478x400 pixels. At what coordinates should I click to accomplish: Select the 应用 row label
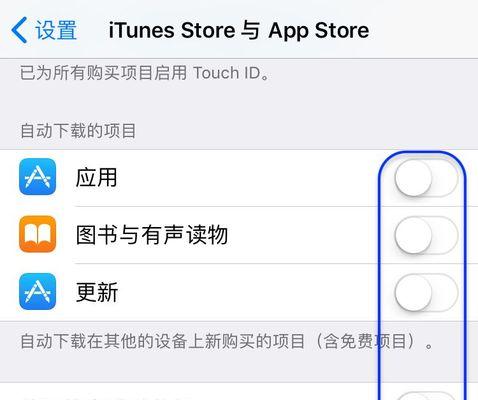click(96, 177)
